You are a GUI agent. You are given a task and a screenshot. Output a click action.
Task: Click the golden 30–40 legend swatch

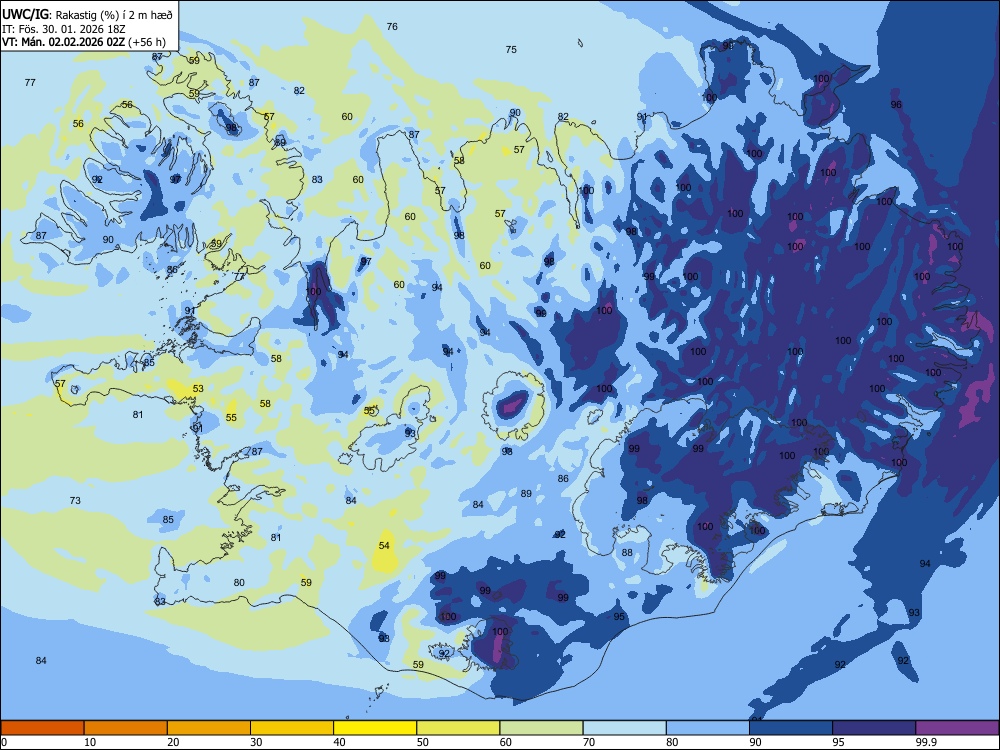292,728
